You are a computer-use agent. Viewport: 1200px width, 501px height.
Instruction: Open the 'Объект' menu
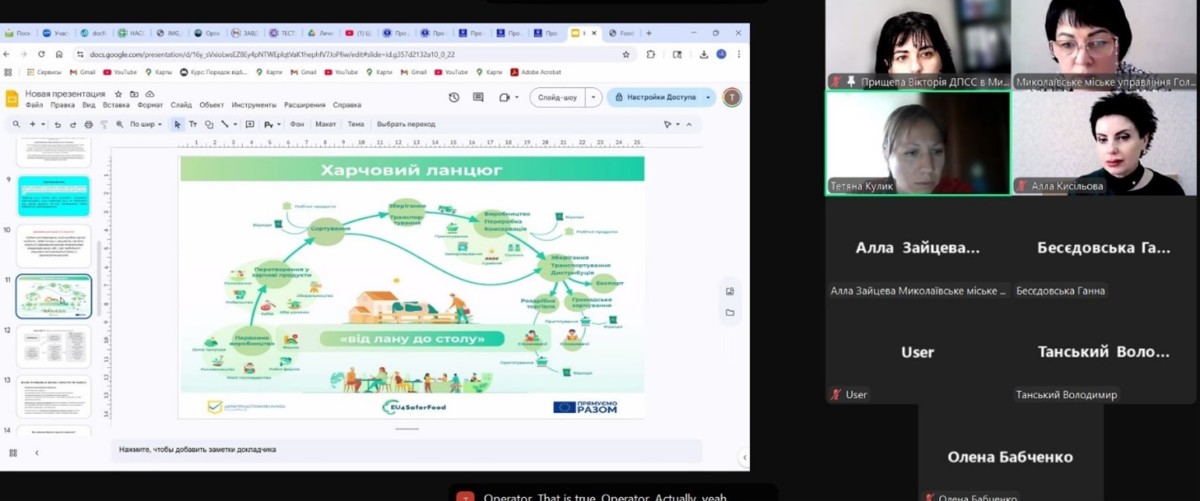tap(211, 105)
